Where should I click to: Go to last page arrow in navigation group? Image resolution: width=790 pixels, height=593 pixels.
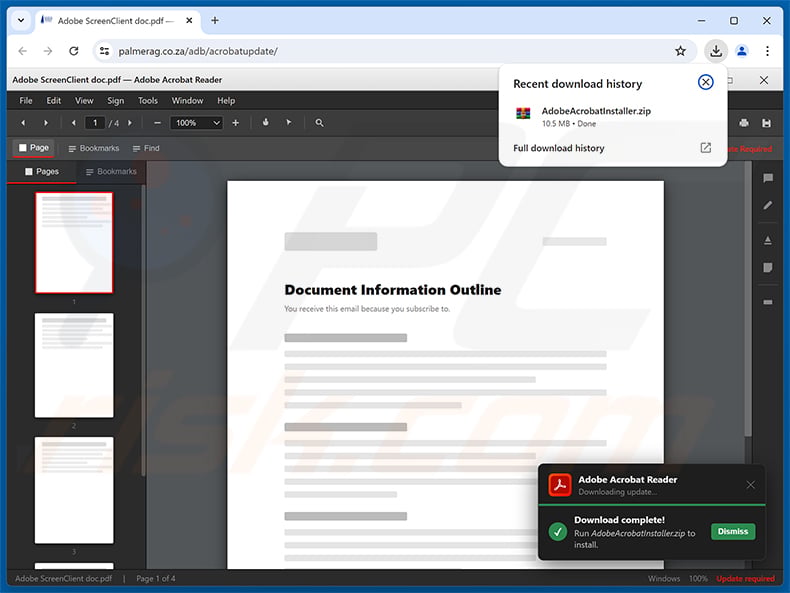(x=46, y=122)
